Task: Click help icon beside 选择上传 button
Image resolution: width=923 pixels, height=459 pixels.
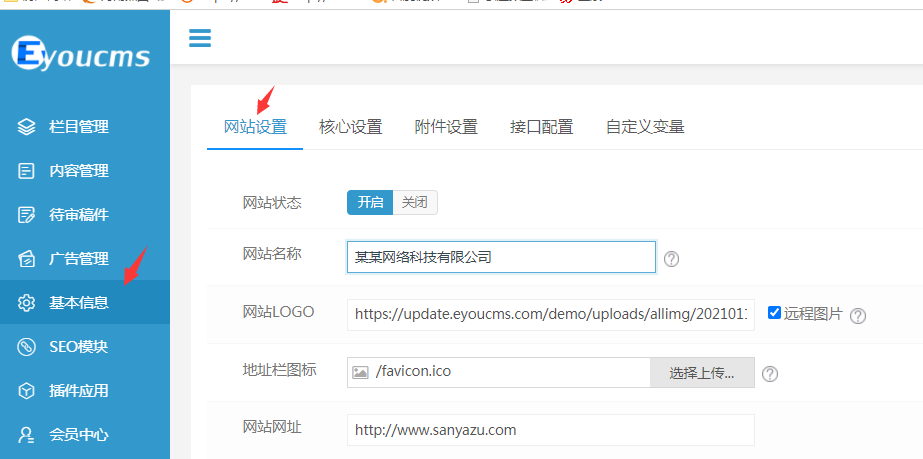Action: [770, 374]
